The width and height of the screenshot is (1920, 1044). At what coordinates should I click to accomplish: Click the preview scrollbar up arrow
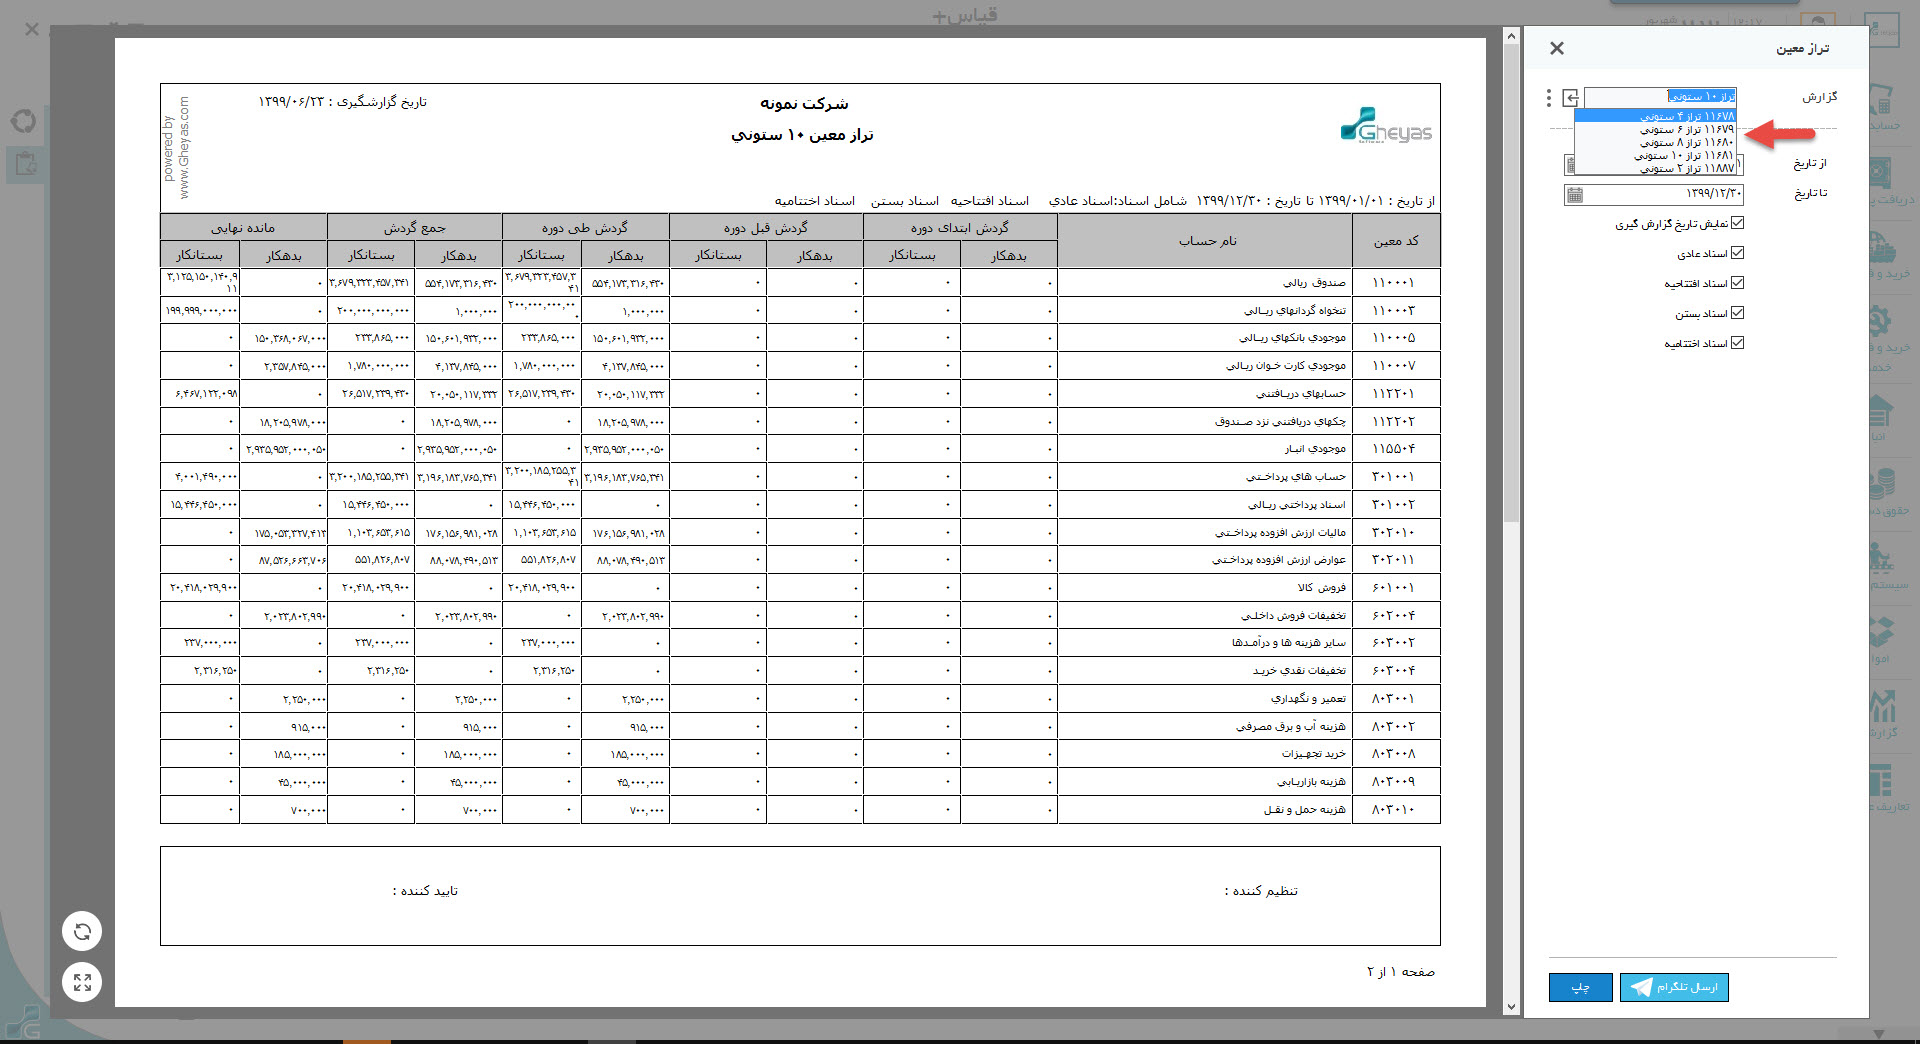point(1511,36)
